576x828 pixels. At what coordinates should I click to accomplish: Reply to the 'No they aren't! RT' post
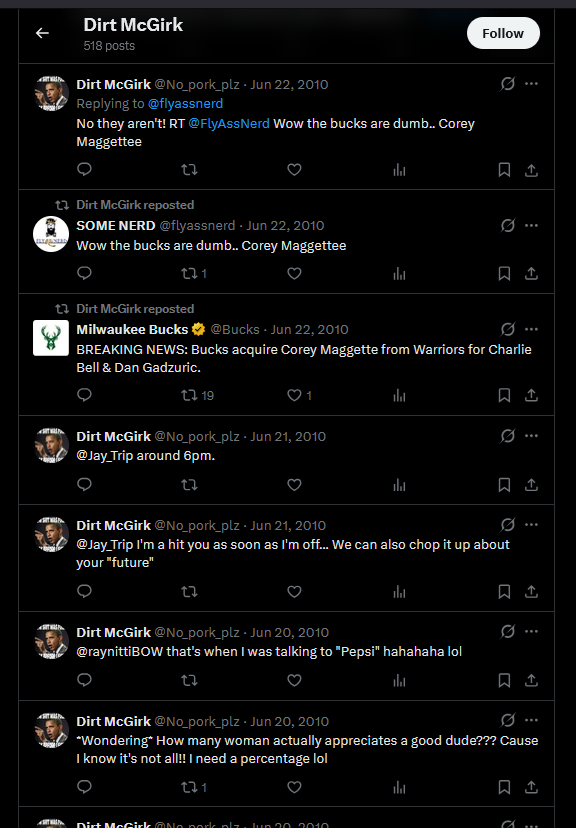[84, 170]
